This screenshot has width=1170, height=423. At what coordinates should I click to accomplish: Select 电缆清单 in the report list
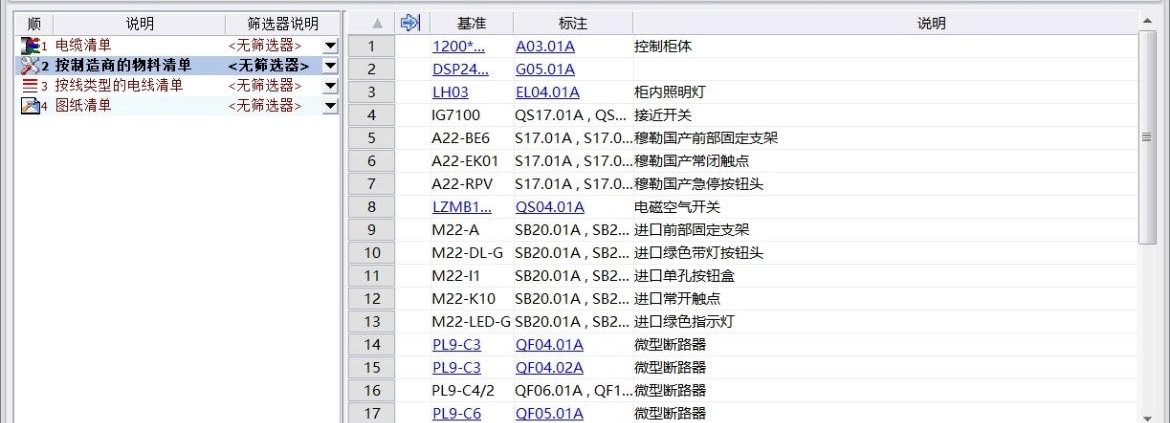pyautogui.click(x=83, y=46)
